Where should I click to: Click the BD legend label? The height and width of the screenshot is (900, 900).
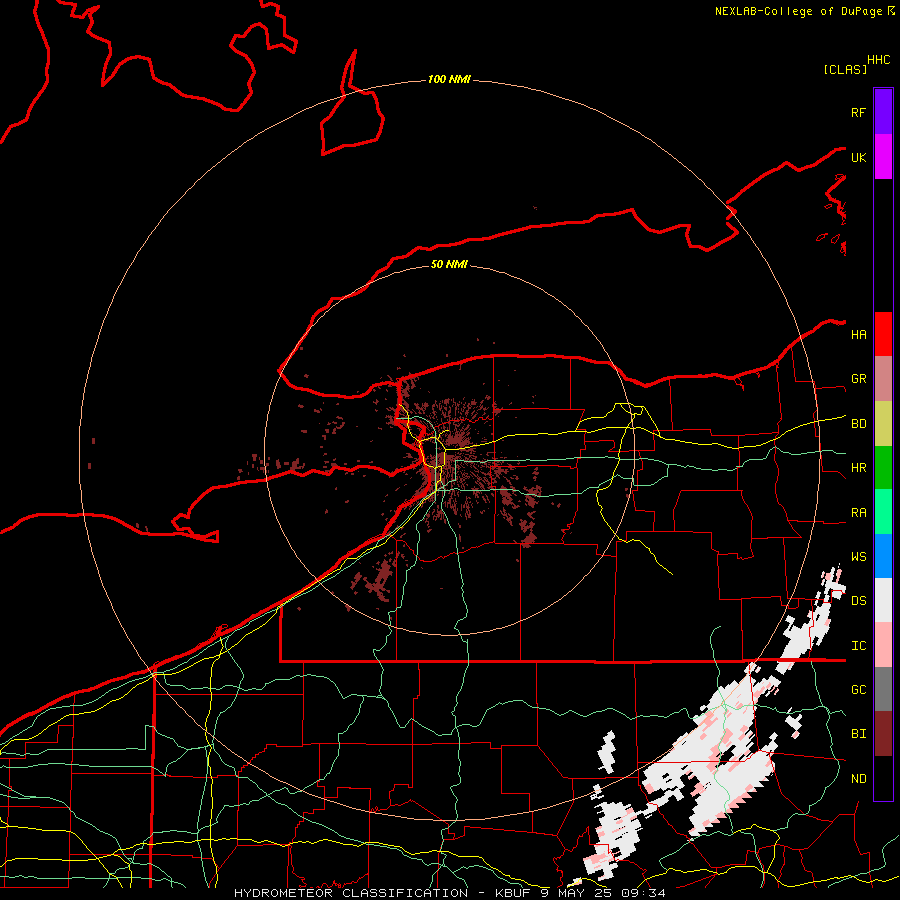tap(858, 424)
